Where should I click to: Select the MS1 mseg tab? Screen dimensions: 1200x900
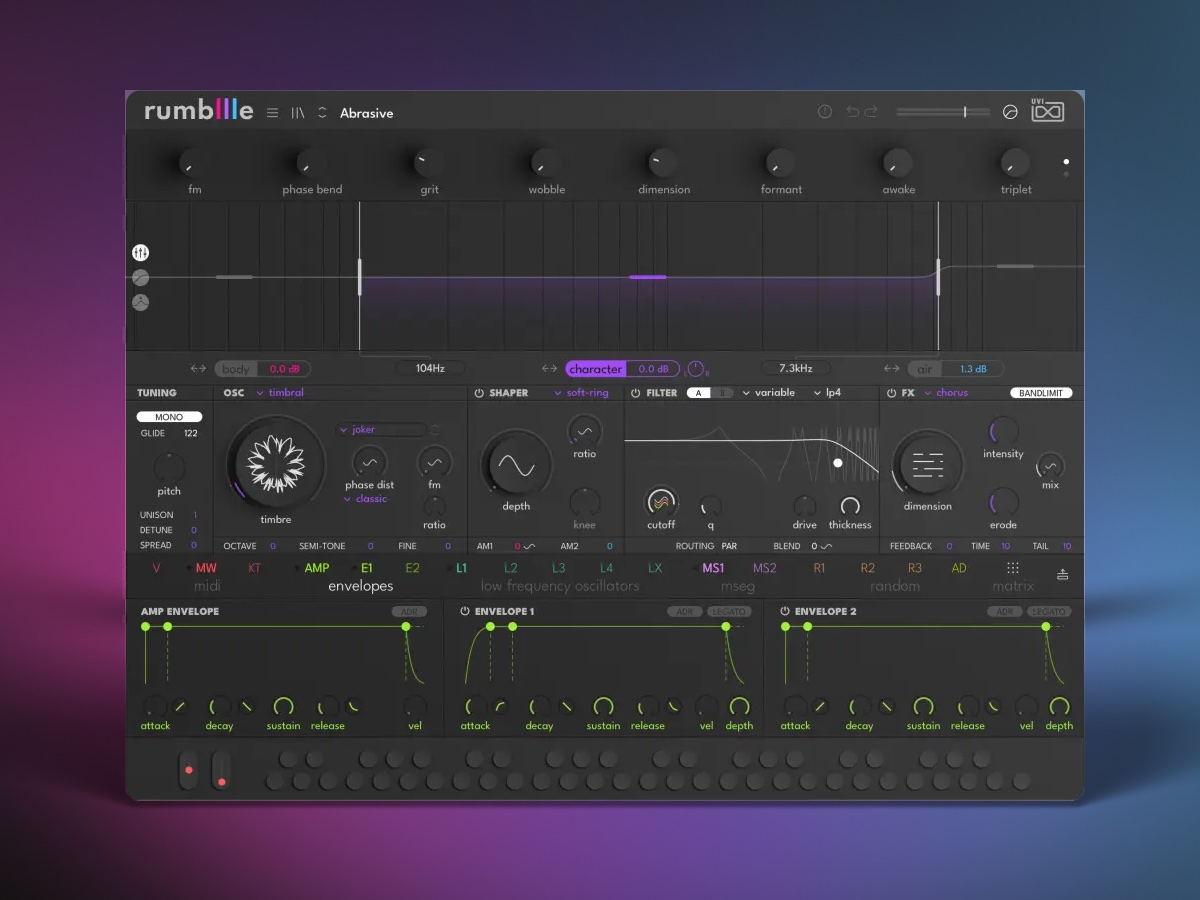[x=713, y=568]
